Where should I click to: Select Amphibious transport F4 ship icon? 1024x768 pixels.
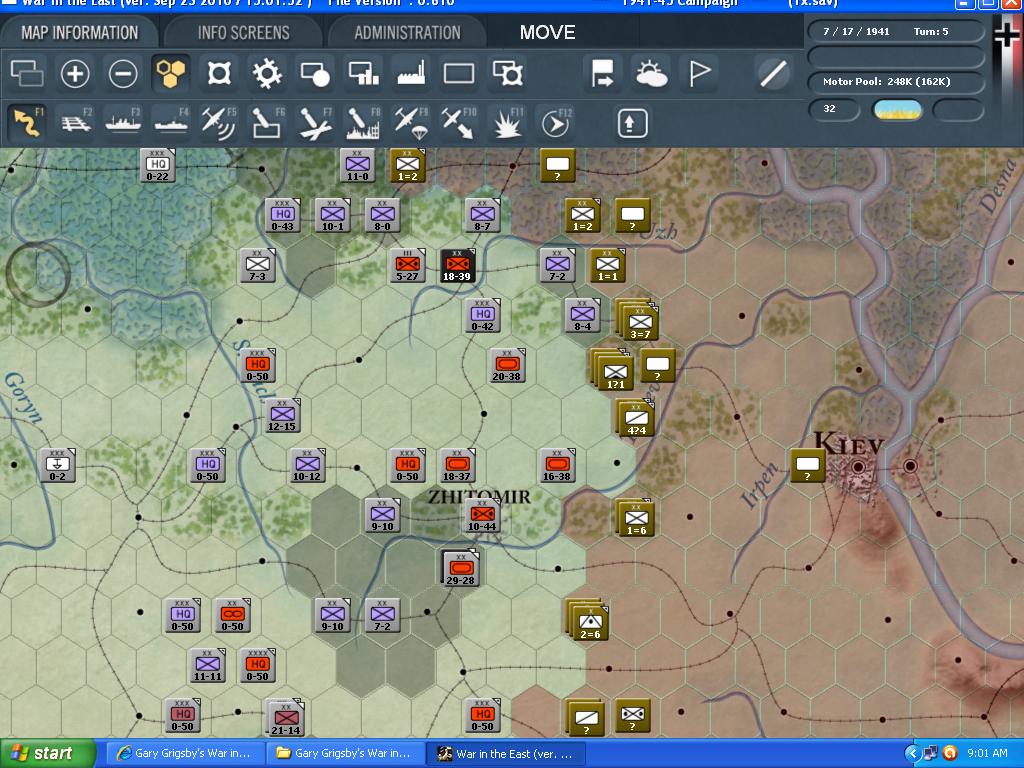pyautogui.click(x=171, y=123)
